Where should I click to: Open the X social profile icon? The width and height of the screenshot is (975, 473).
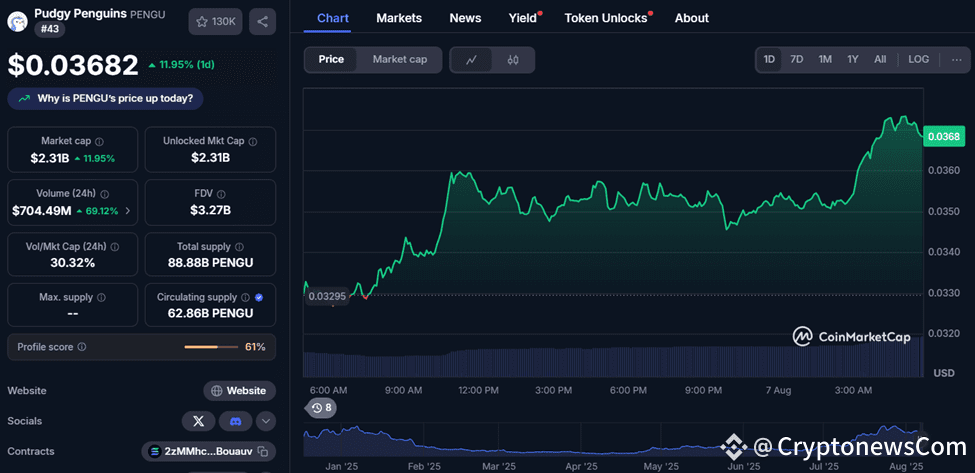pos(198,421)
